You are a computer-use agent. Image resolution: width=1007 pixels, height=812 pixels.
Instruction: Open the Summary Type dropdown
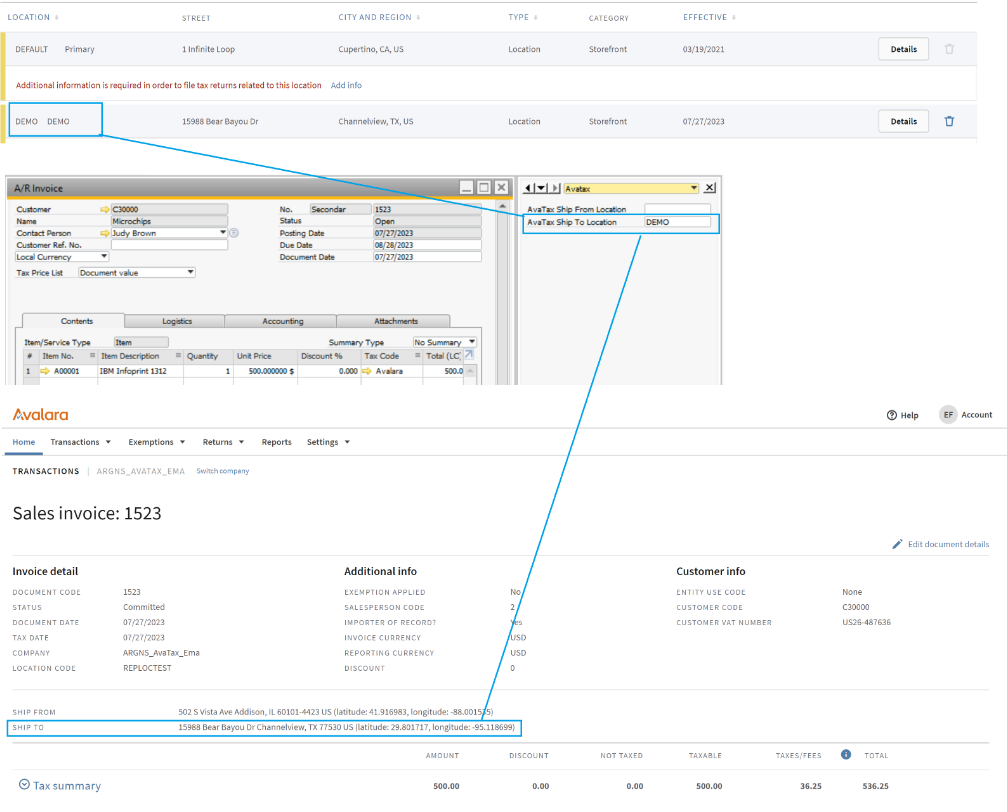(472, 342)
